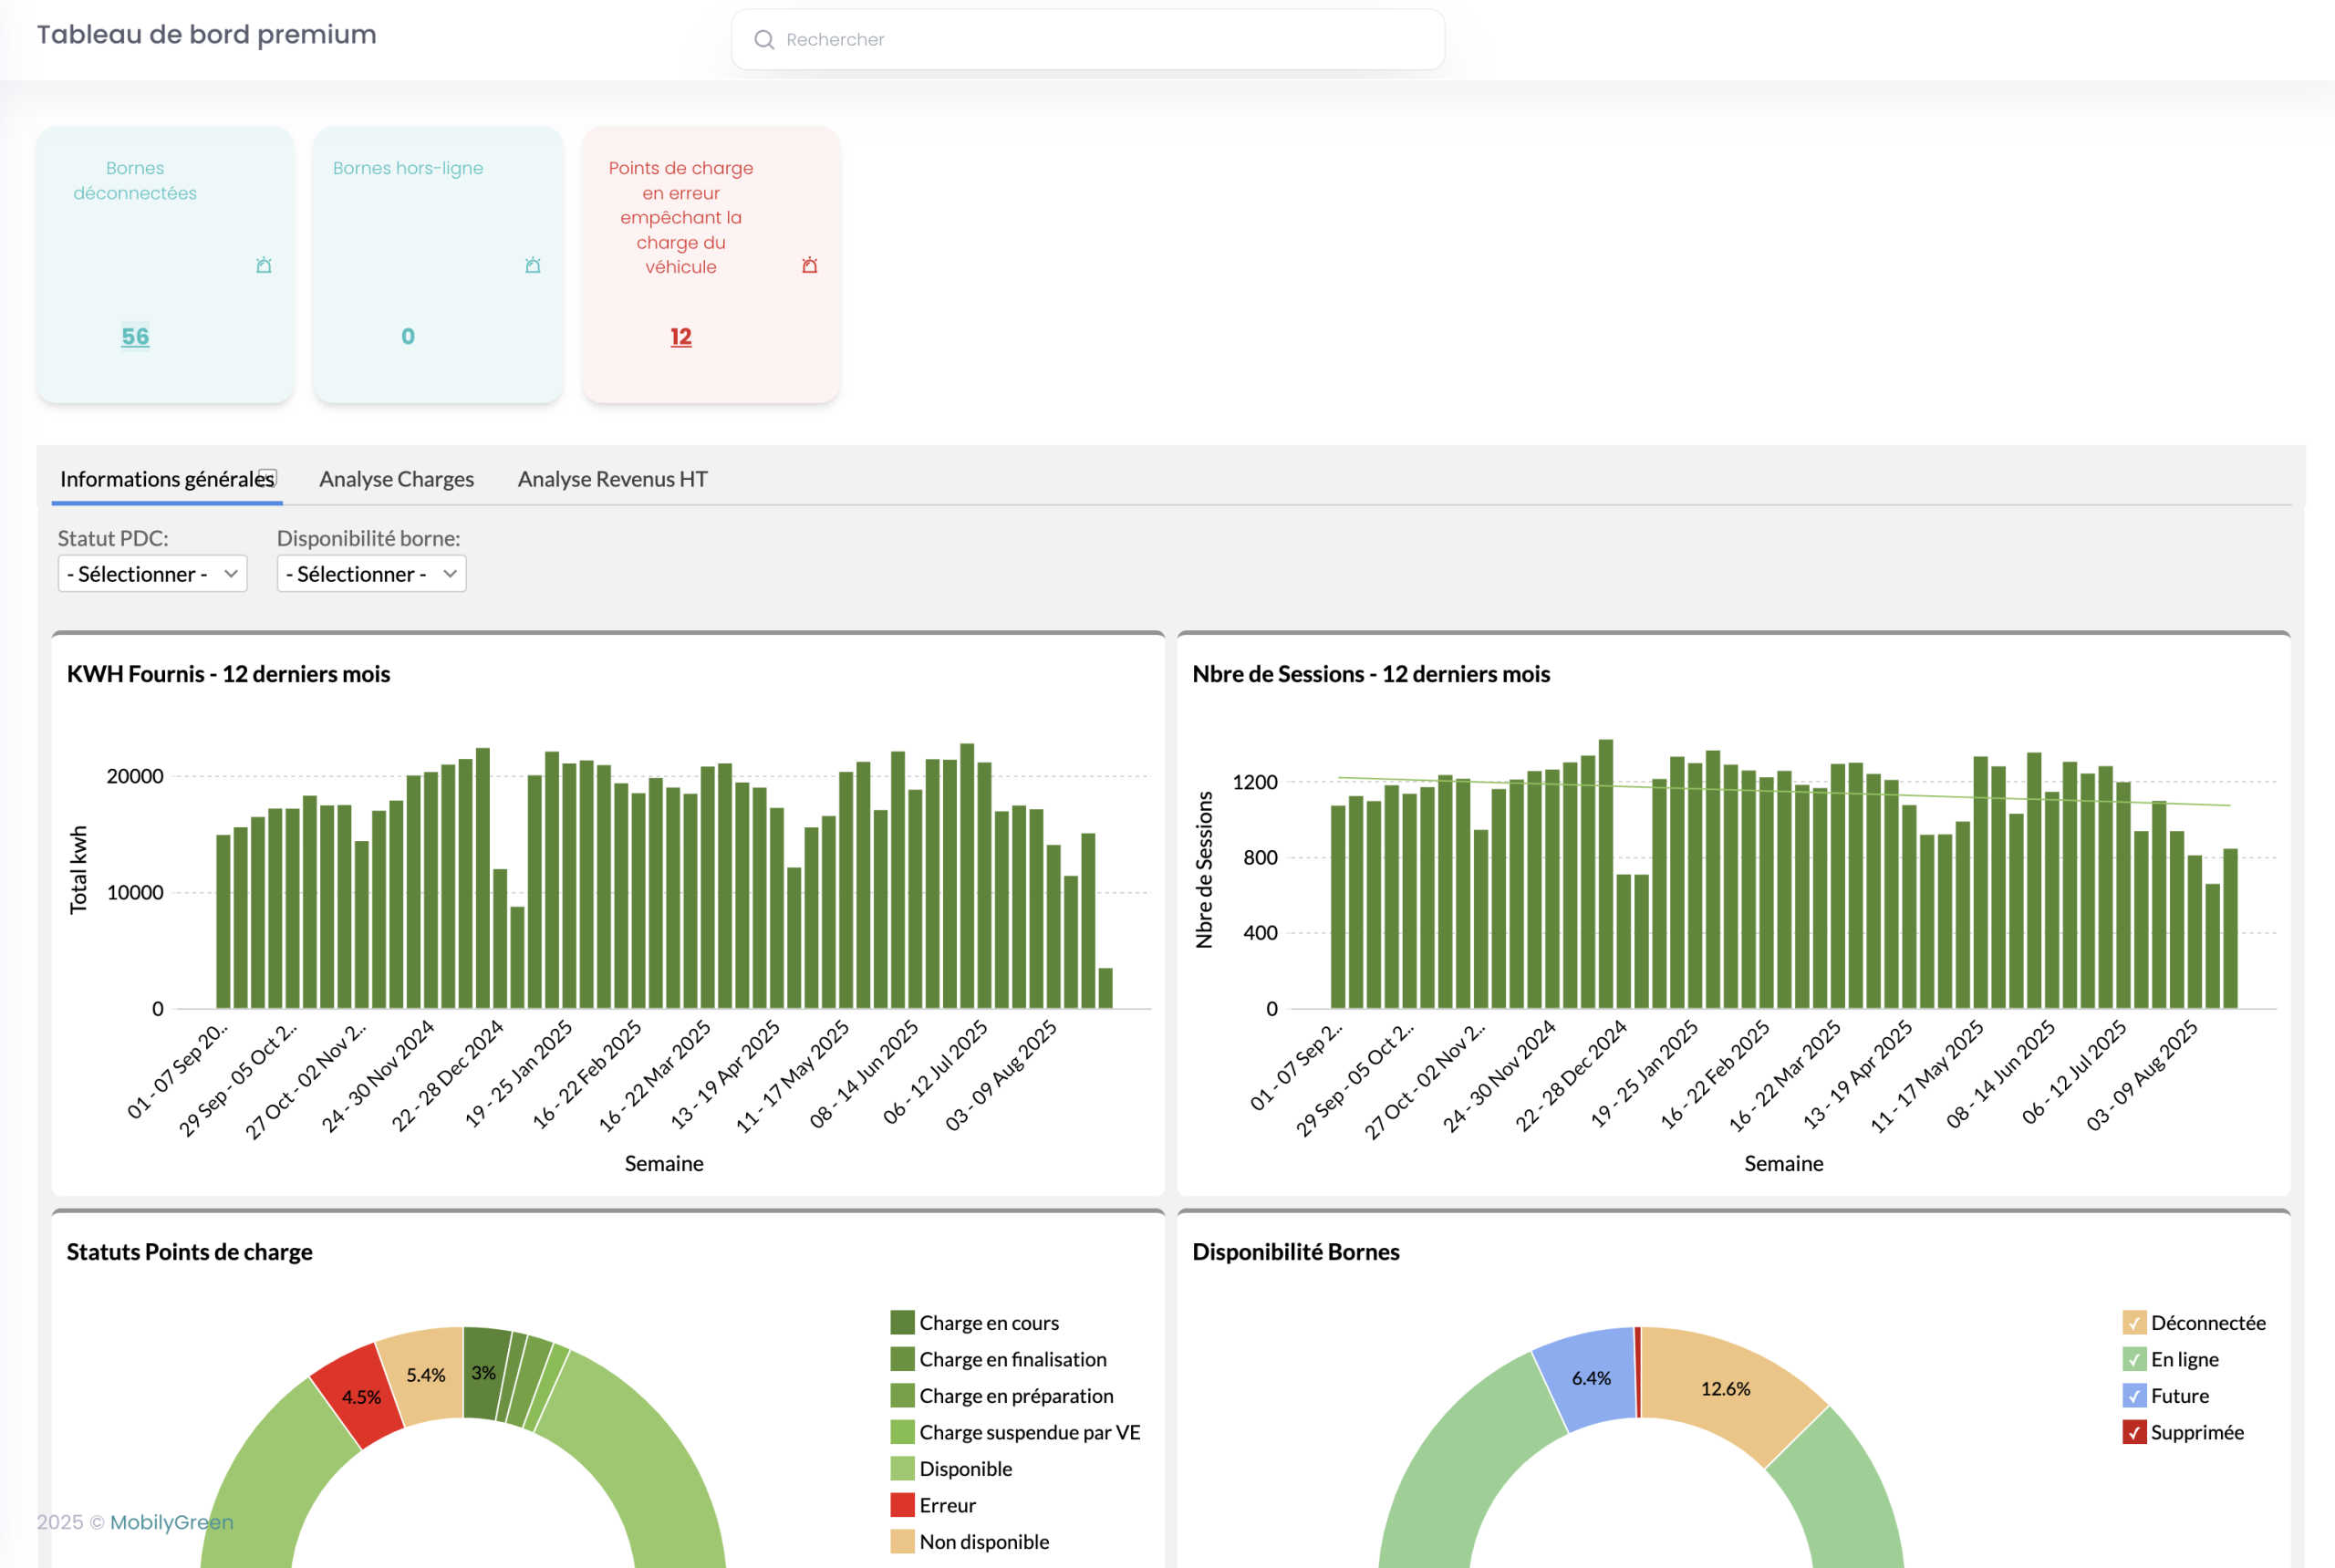Click the vertical Nbre de Sessions axis label
The image size is (2335, 1568).
(x=1204, y=870)
